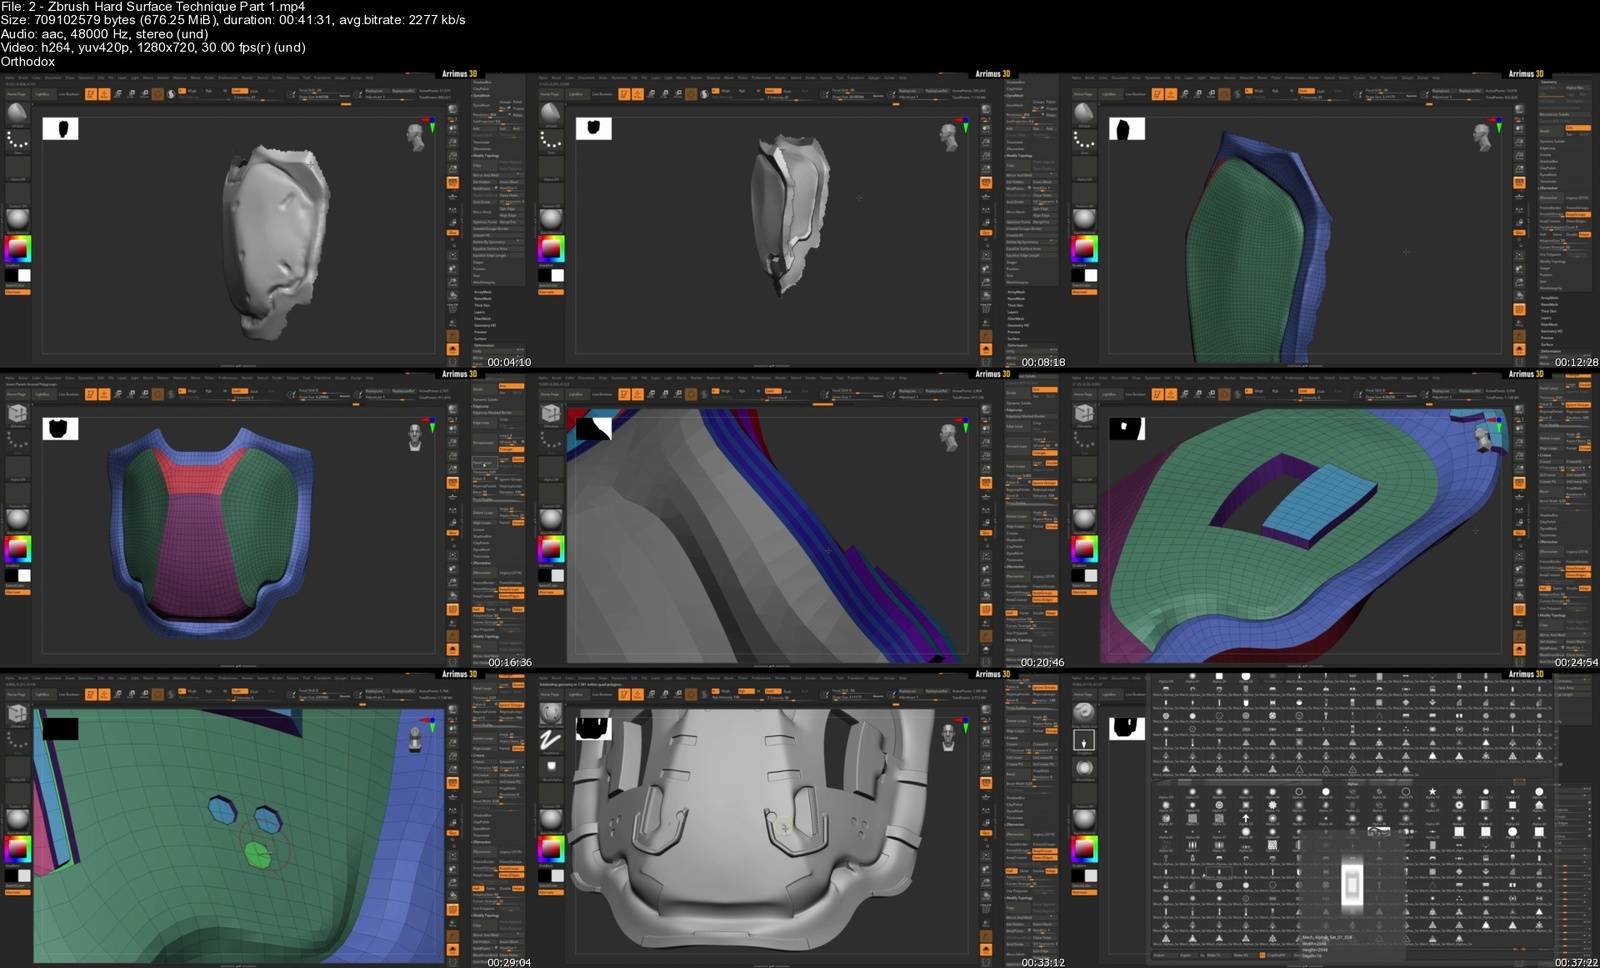Pick a hue in the 00:04:10 frame color picker
1600x968 pixels.
(x=17, y=249)
